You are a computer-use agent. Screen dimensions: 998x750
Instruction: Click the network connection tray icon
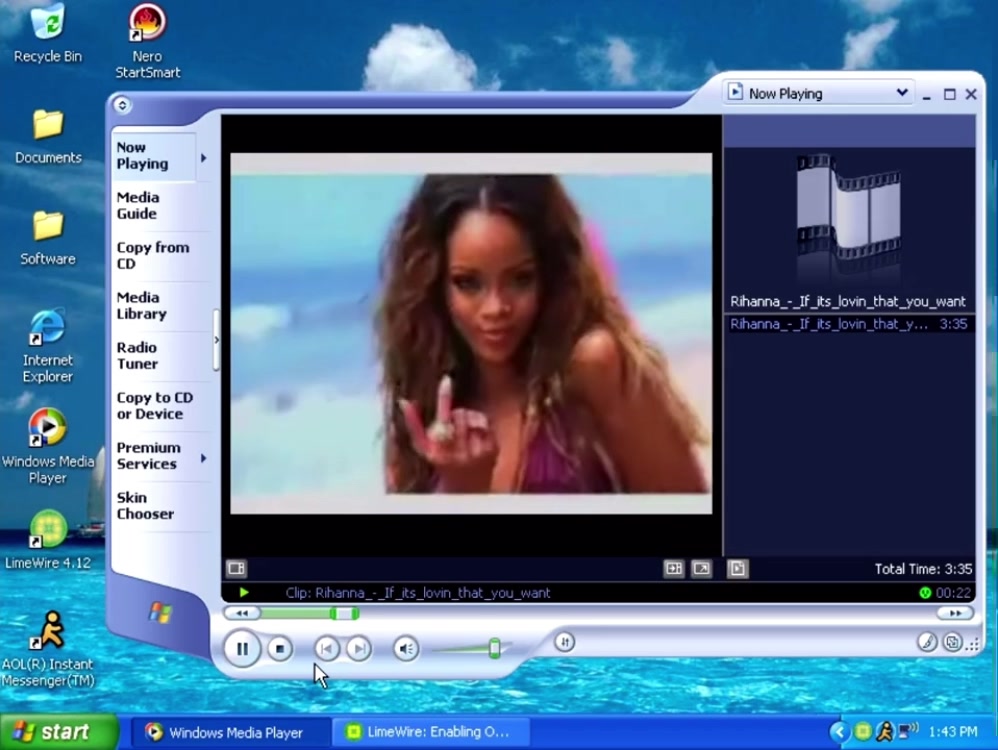pos(908,731)
